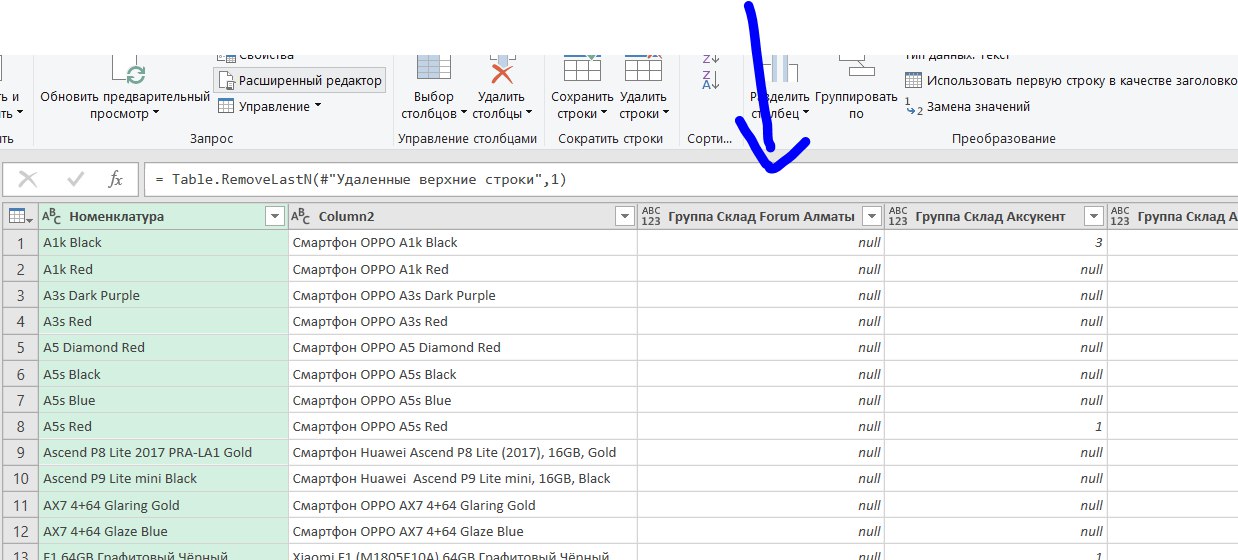Expand the Выбор столбцов dropdown arrow
The height and width of the screenshot is (560, 1238).
[464, 114]
